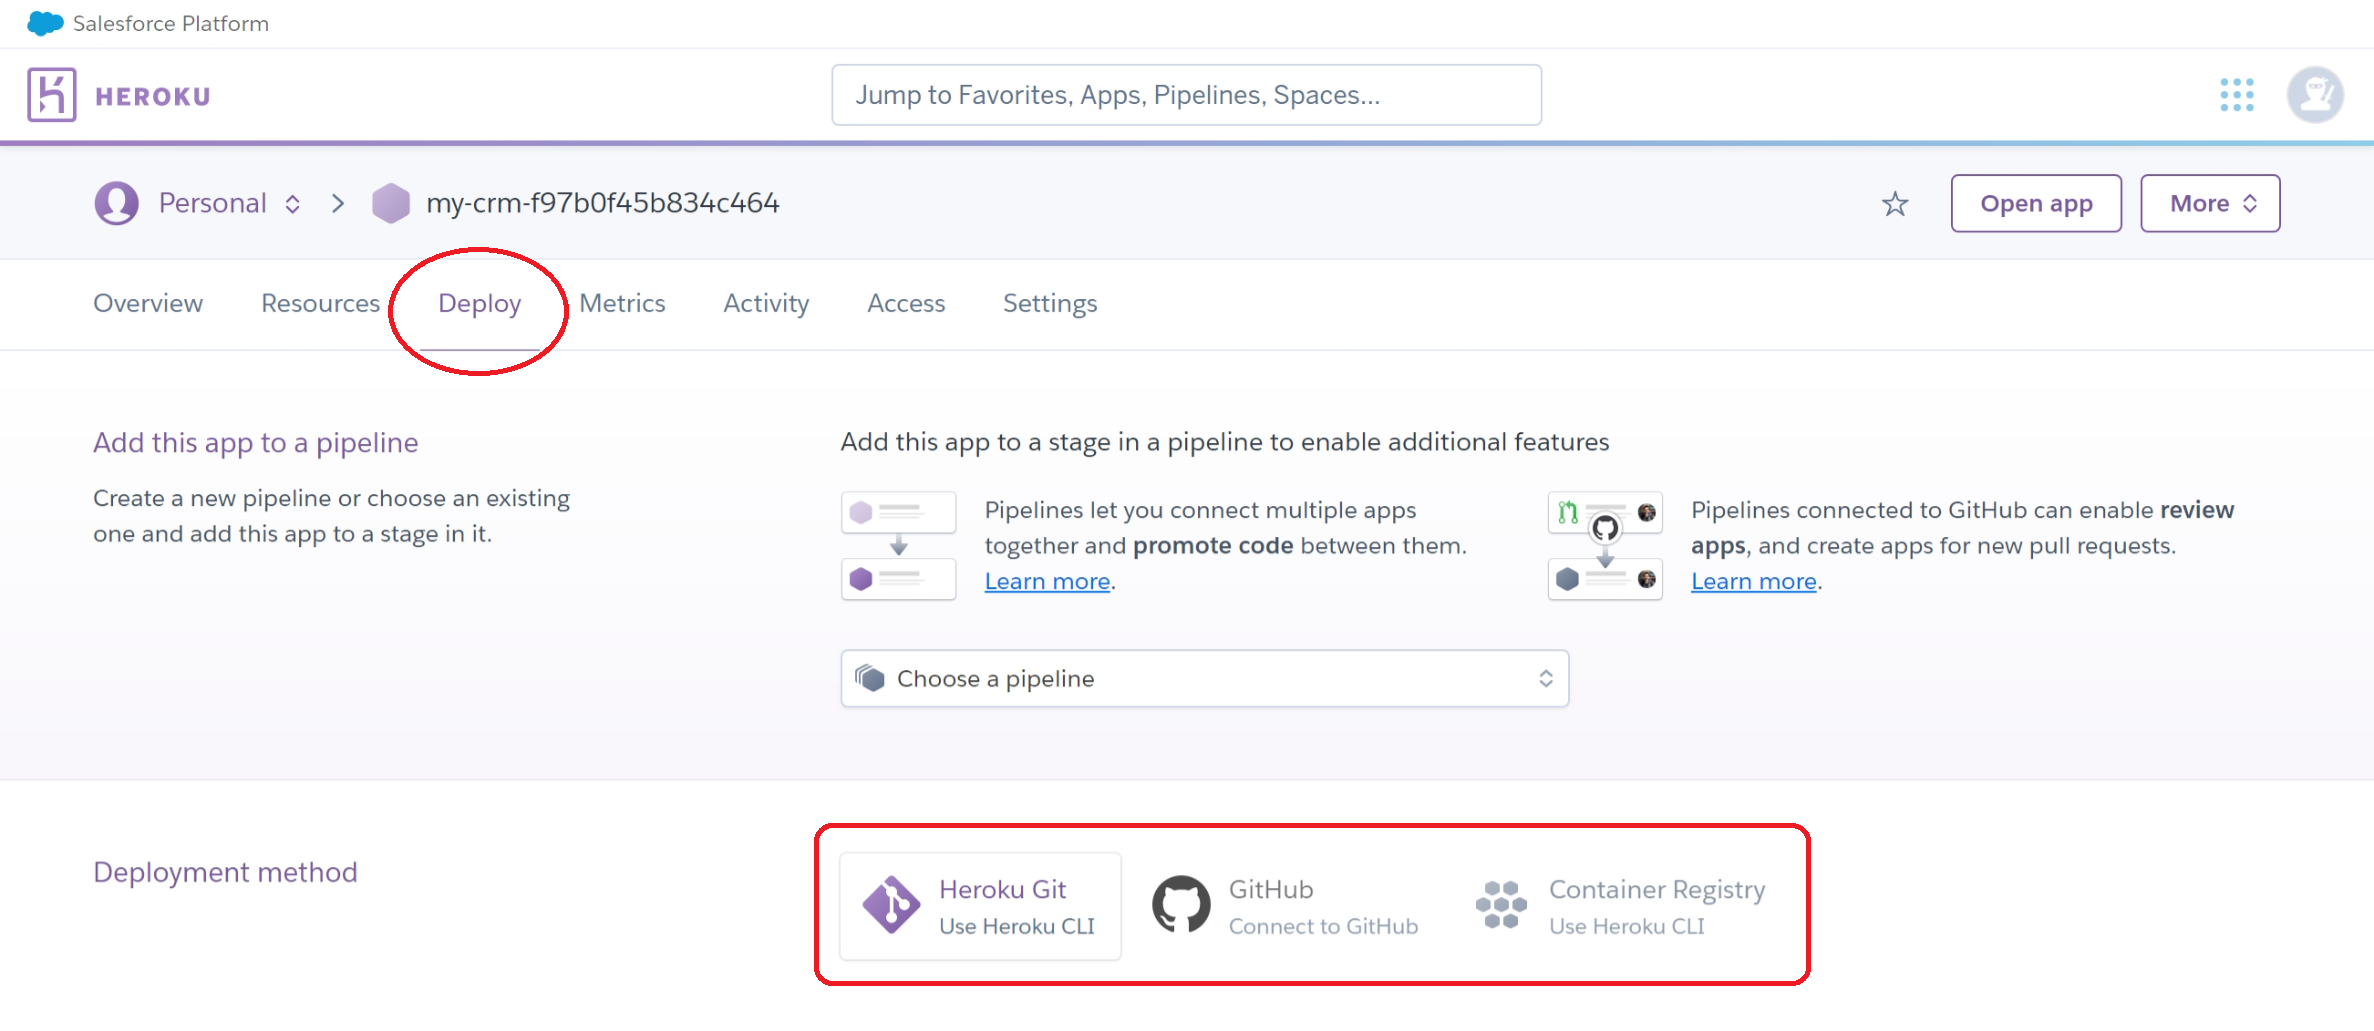Open Learn more about review apps
2374x1031 pixels.
(x=1753, y=581)
